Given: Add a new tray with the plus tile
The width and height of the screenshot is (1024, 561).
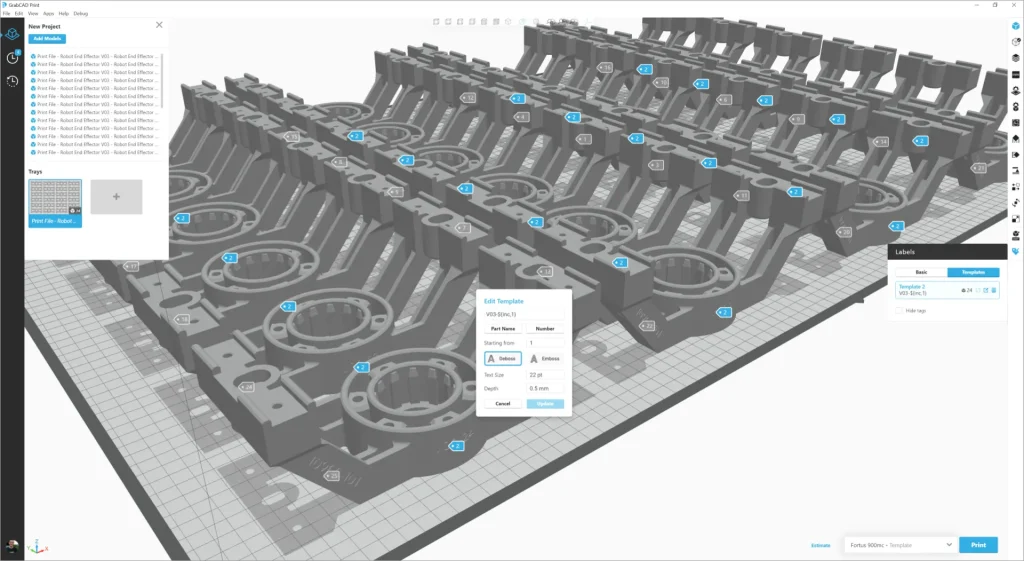Looking at the screenshot, I should tap(116, 197).
